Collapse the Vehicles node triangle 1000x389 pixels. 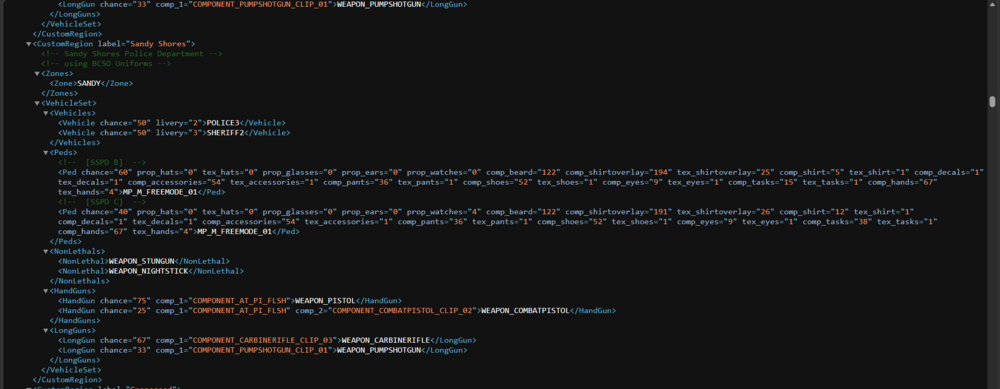point(45,114)
